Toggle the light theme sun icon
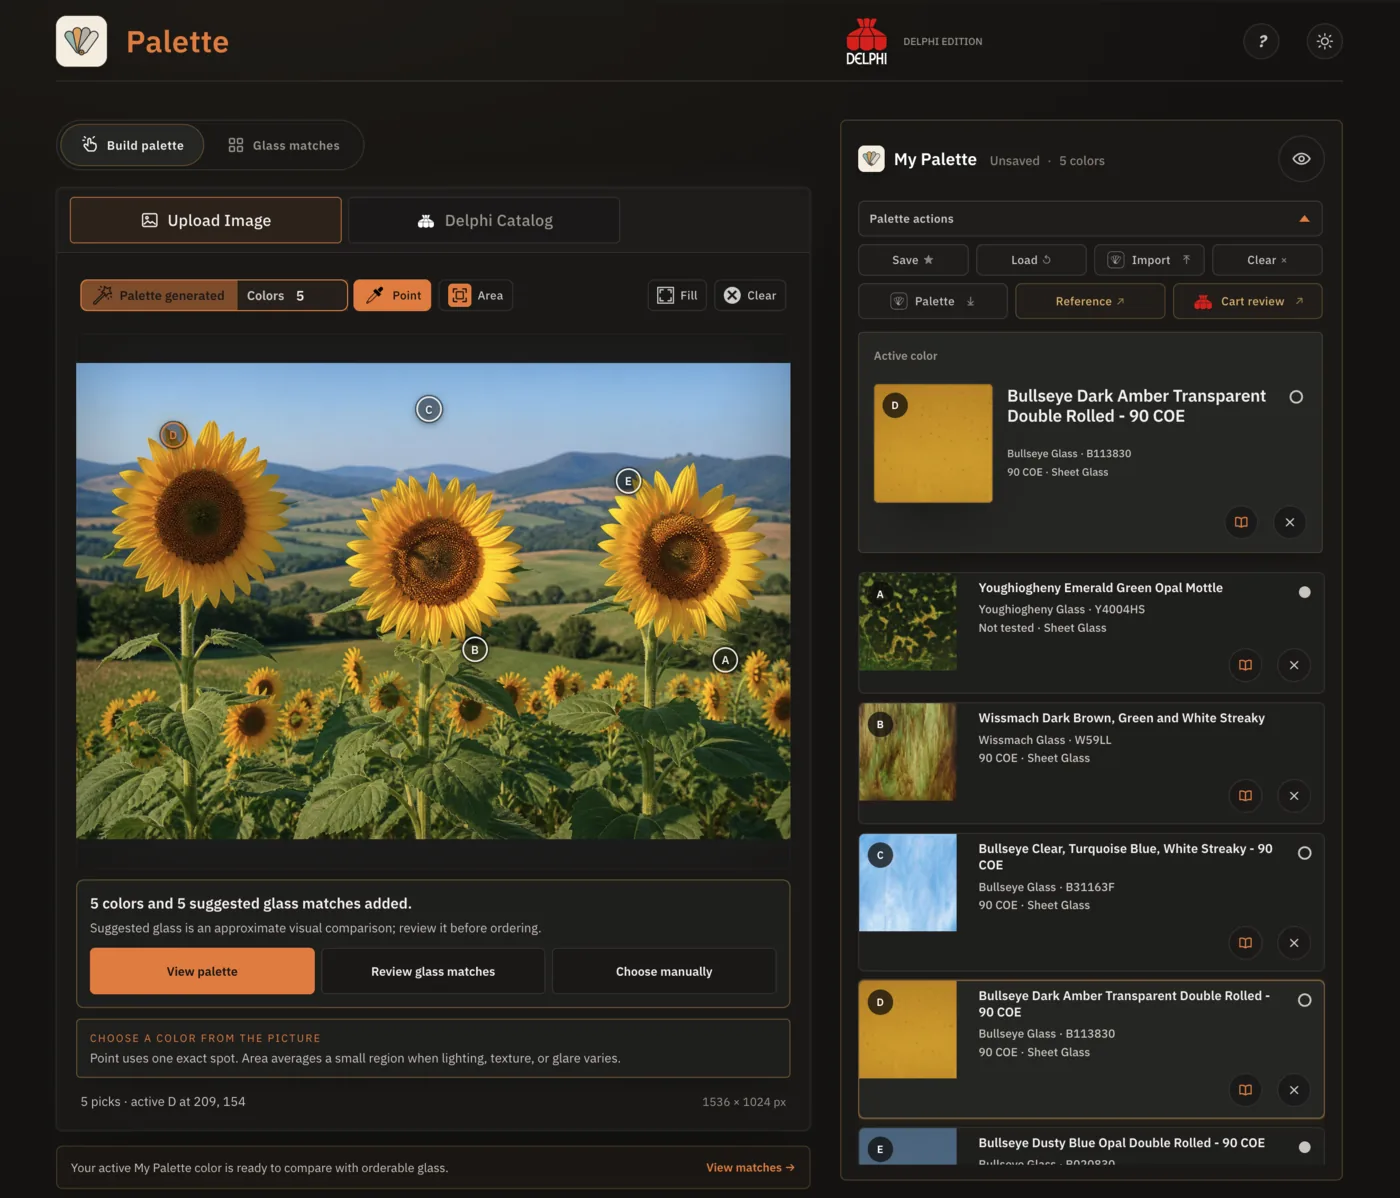The image size is (1400, 1198). pyautogui.click(x=1324, y=41)
